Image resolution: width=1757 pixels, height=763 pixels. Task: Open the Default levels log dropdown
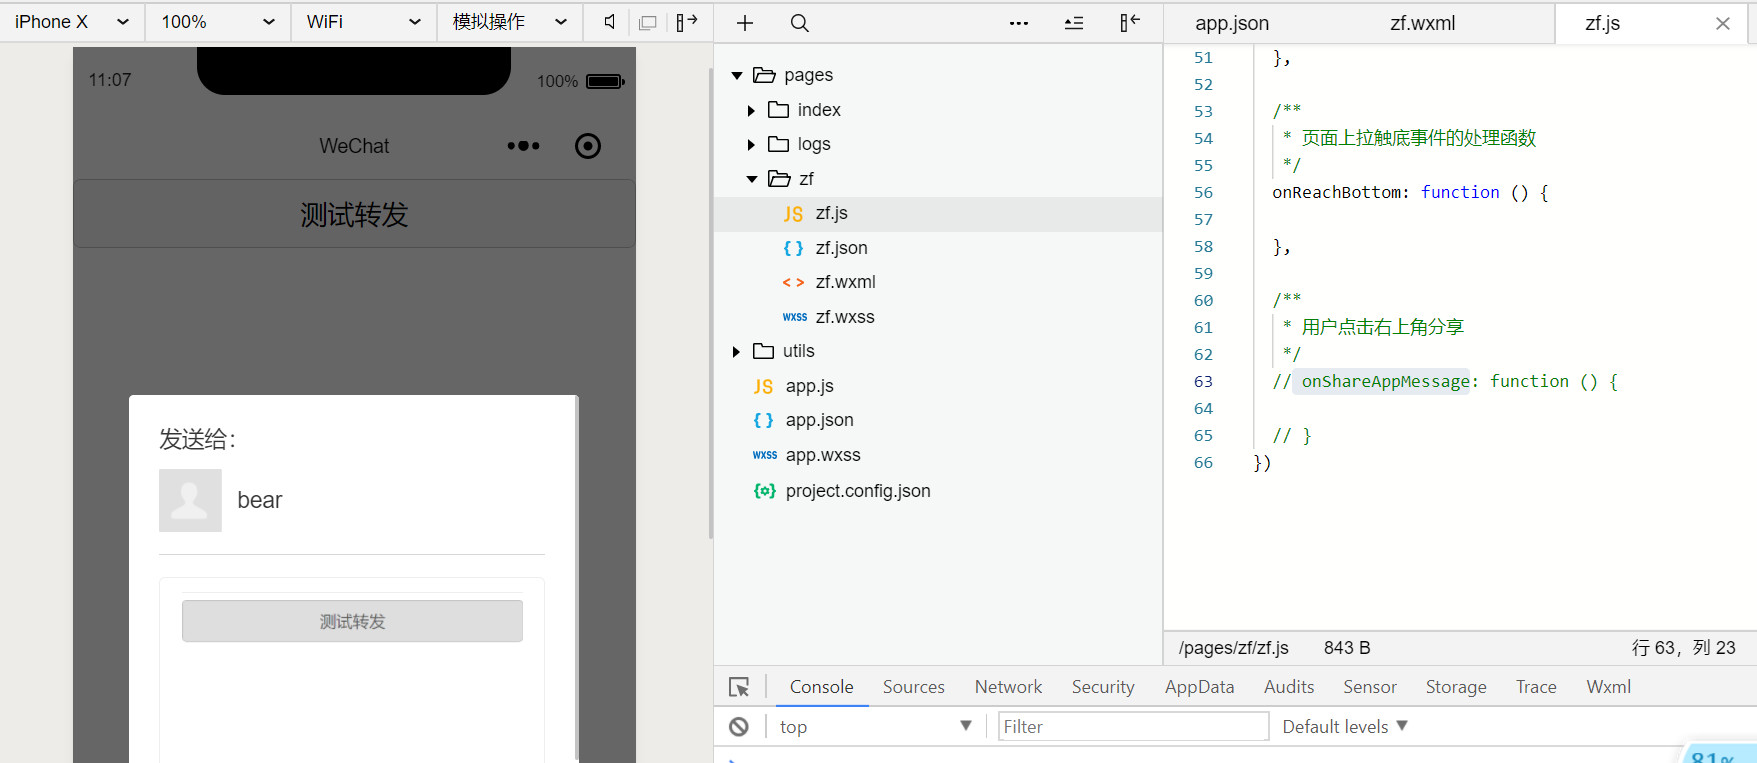pyautogui.click(x=1344, y=727)
